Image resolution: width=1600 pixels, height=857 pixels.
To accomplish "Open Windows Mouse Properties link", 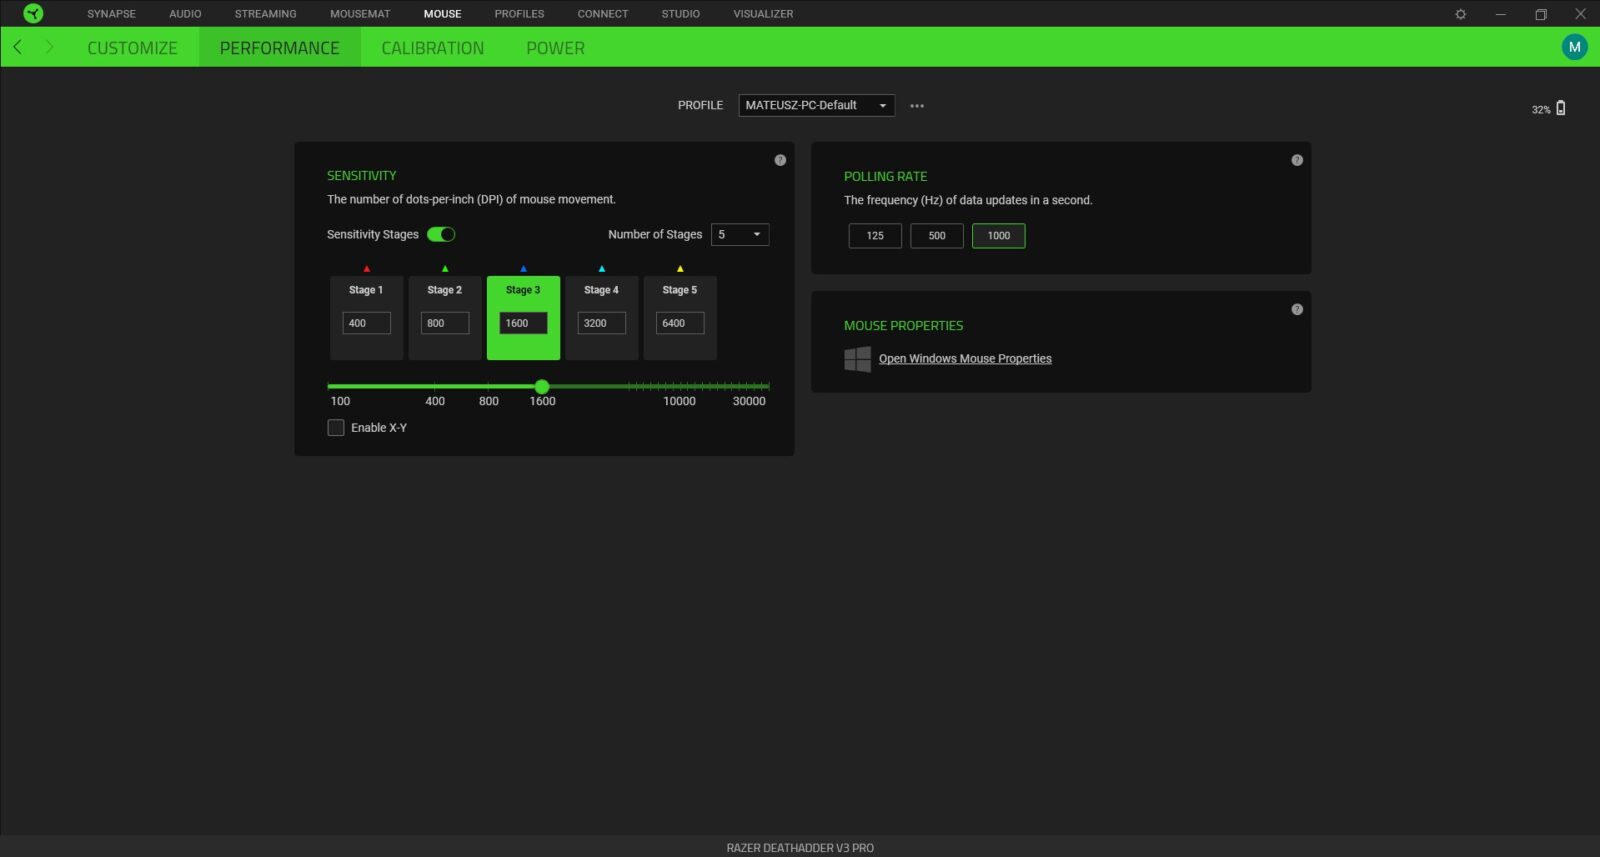I will [x=965, y=359].
